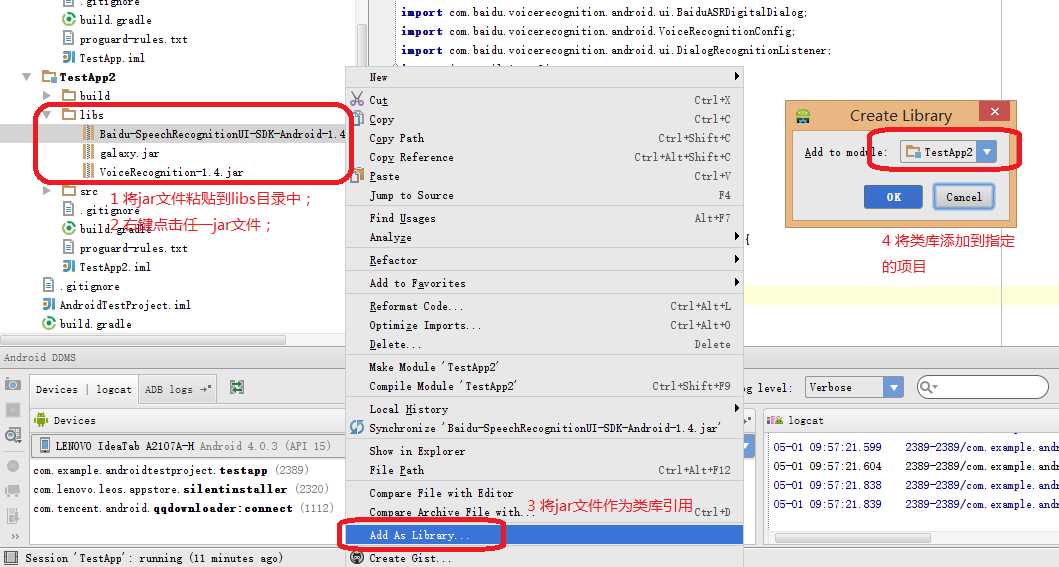Switch to the Devices | logcat tab

[84, 389]
